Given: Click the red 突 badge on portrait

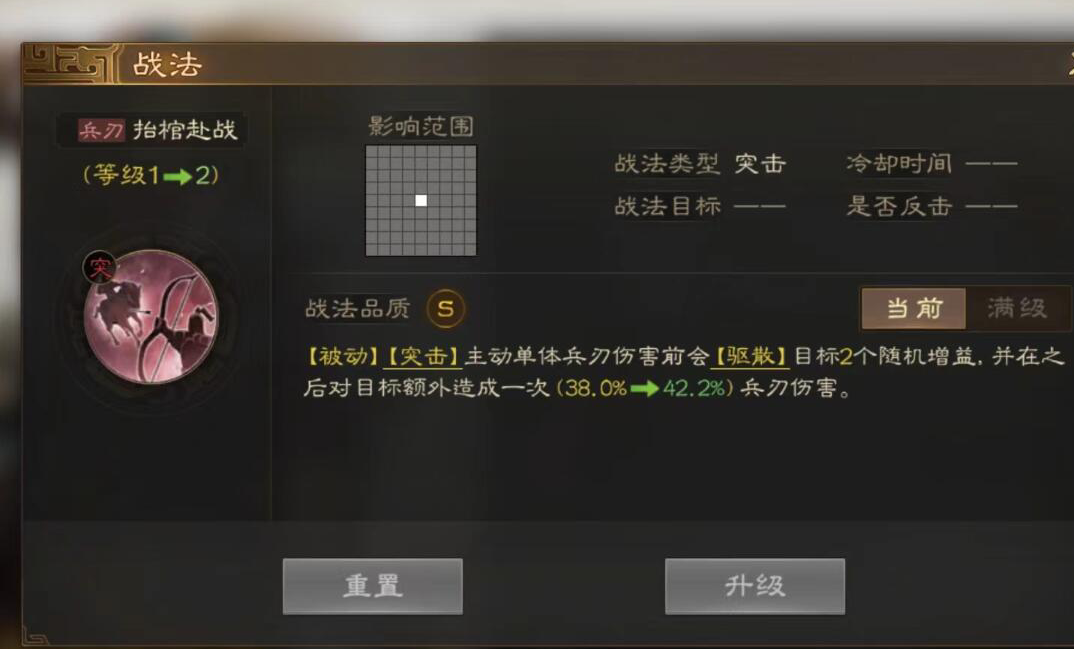Looking at the screenshot, I should pos(100,267).
